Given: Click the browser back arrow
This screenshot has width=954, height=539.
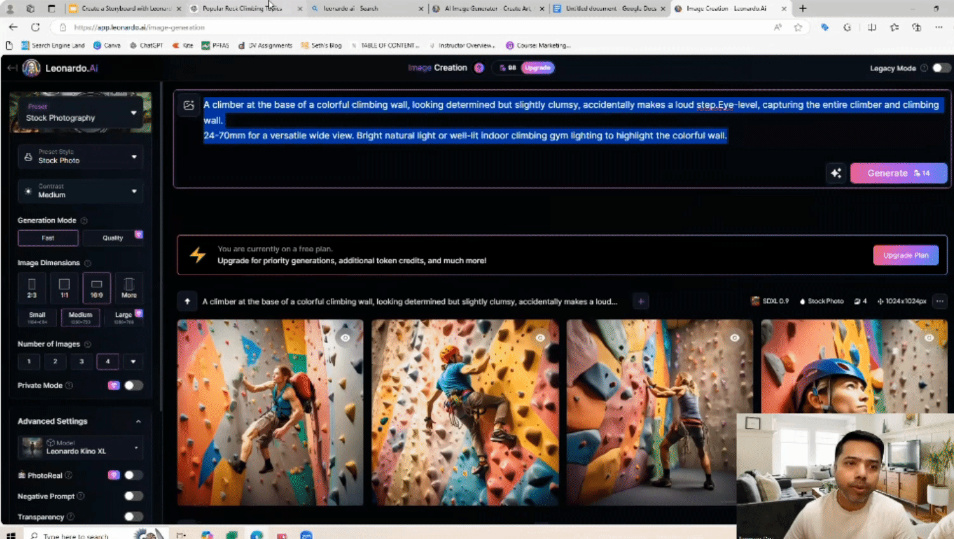Looking at the screenshot, I should click(13, 27).
